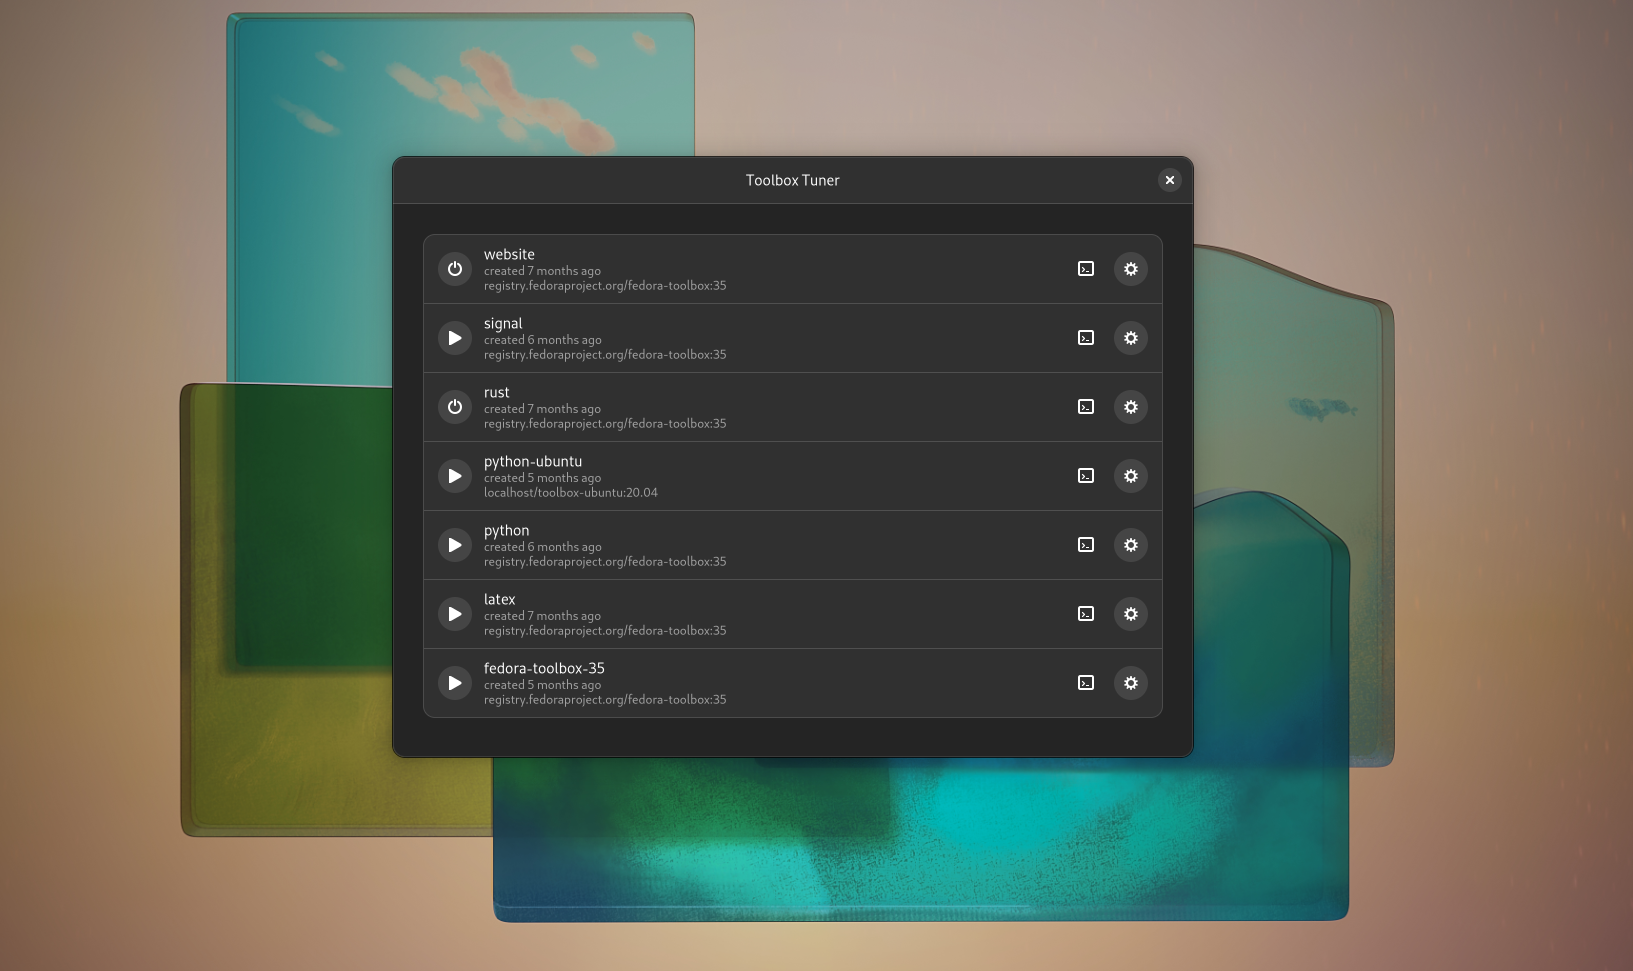Open settings for python toolbox
This screenshot has width=1633, height=971.
[1131, 545]
